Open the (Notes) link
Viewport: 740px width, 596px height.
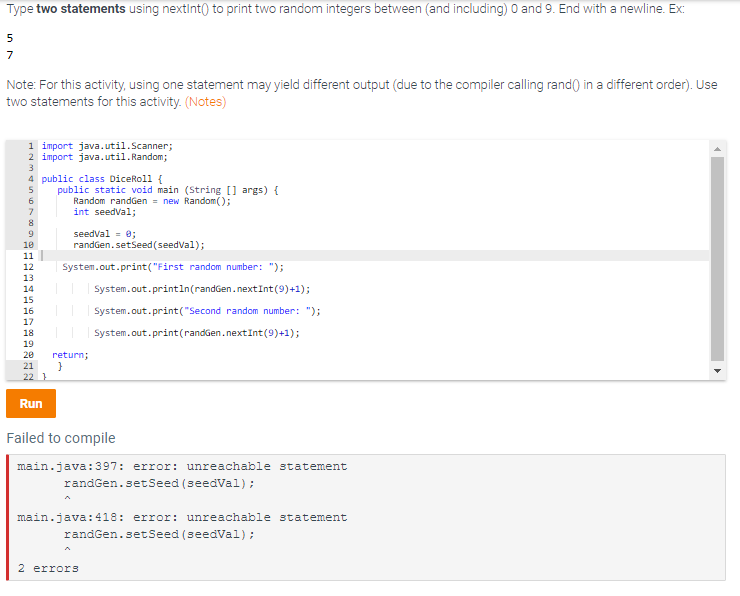point(205,102)
